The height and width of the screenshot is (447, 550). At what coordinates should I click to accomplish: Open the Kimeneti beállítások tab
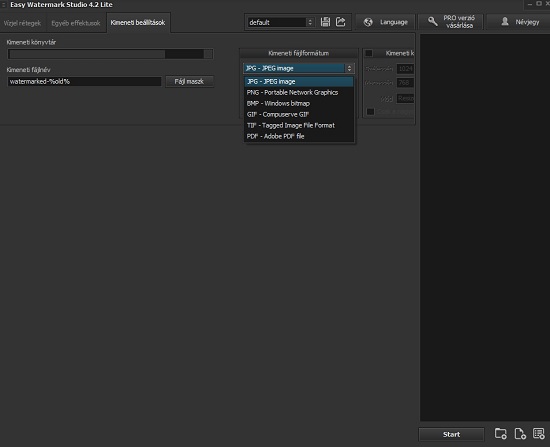click(138, 23)
